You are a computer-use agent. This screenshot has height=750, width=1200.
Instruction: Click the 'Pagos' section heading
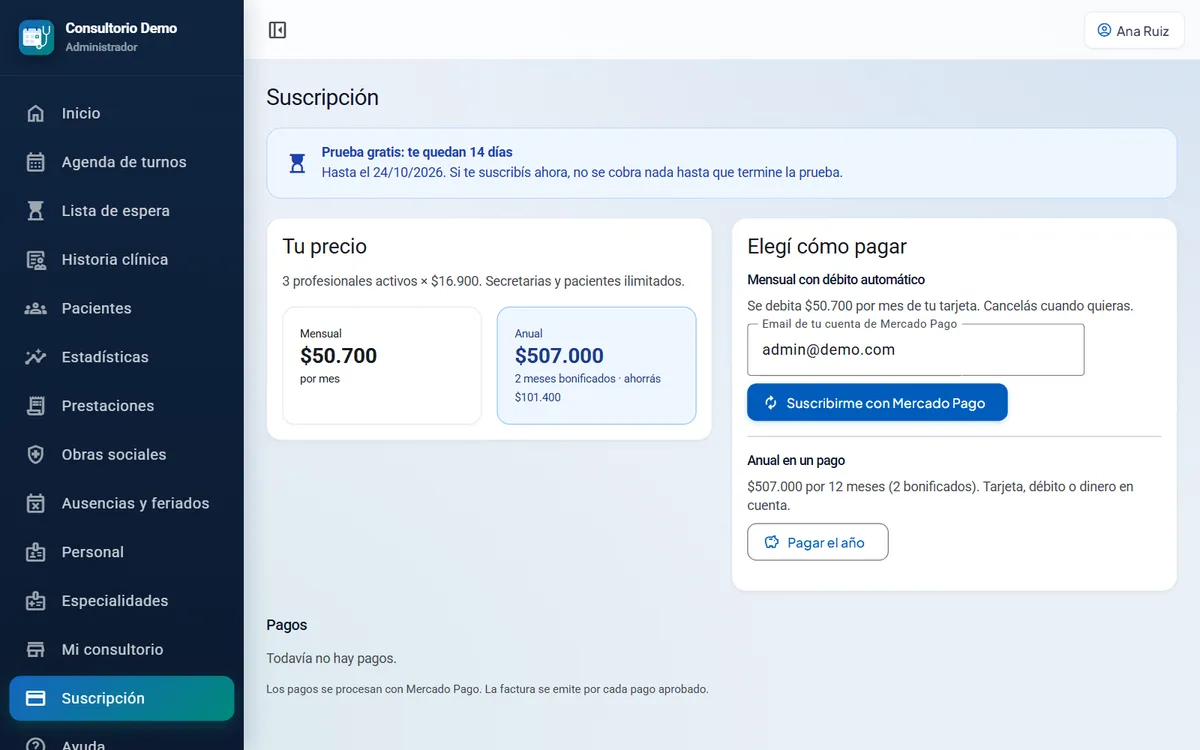pos(287,625)
